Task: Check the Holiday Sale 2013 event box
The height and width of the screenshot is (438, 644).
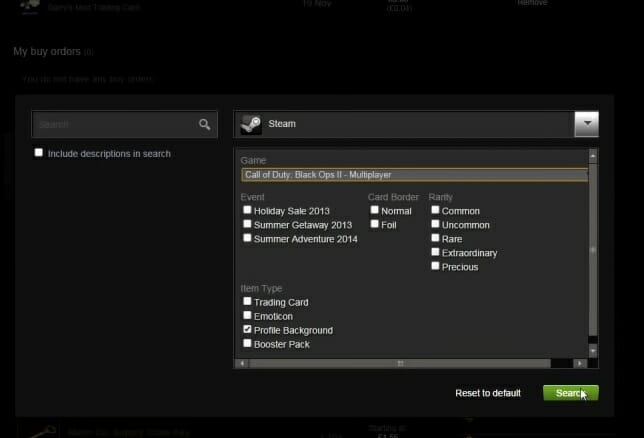Action: 247,210
